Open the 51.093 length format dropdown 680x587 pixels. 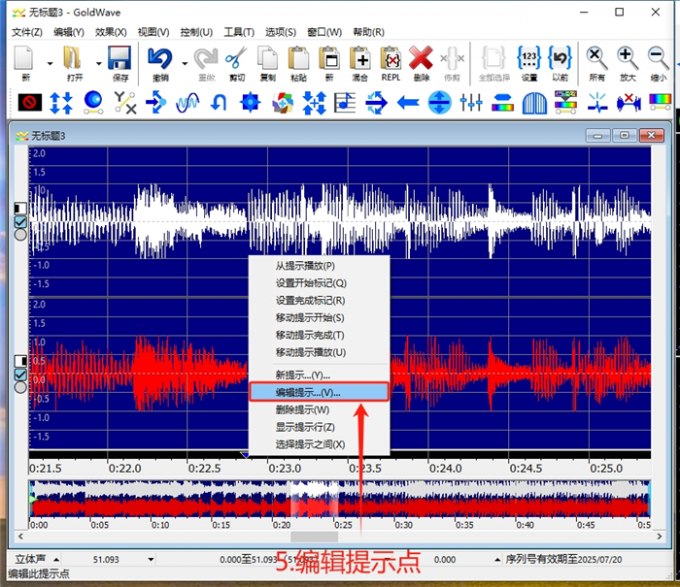coord(150,560)
